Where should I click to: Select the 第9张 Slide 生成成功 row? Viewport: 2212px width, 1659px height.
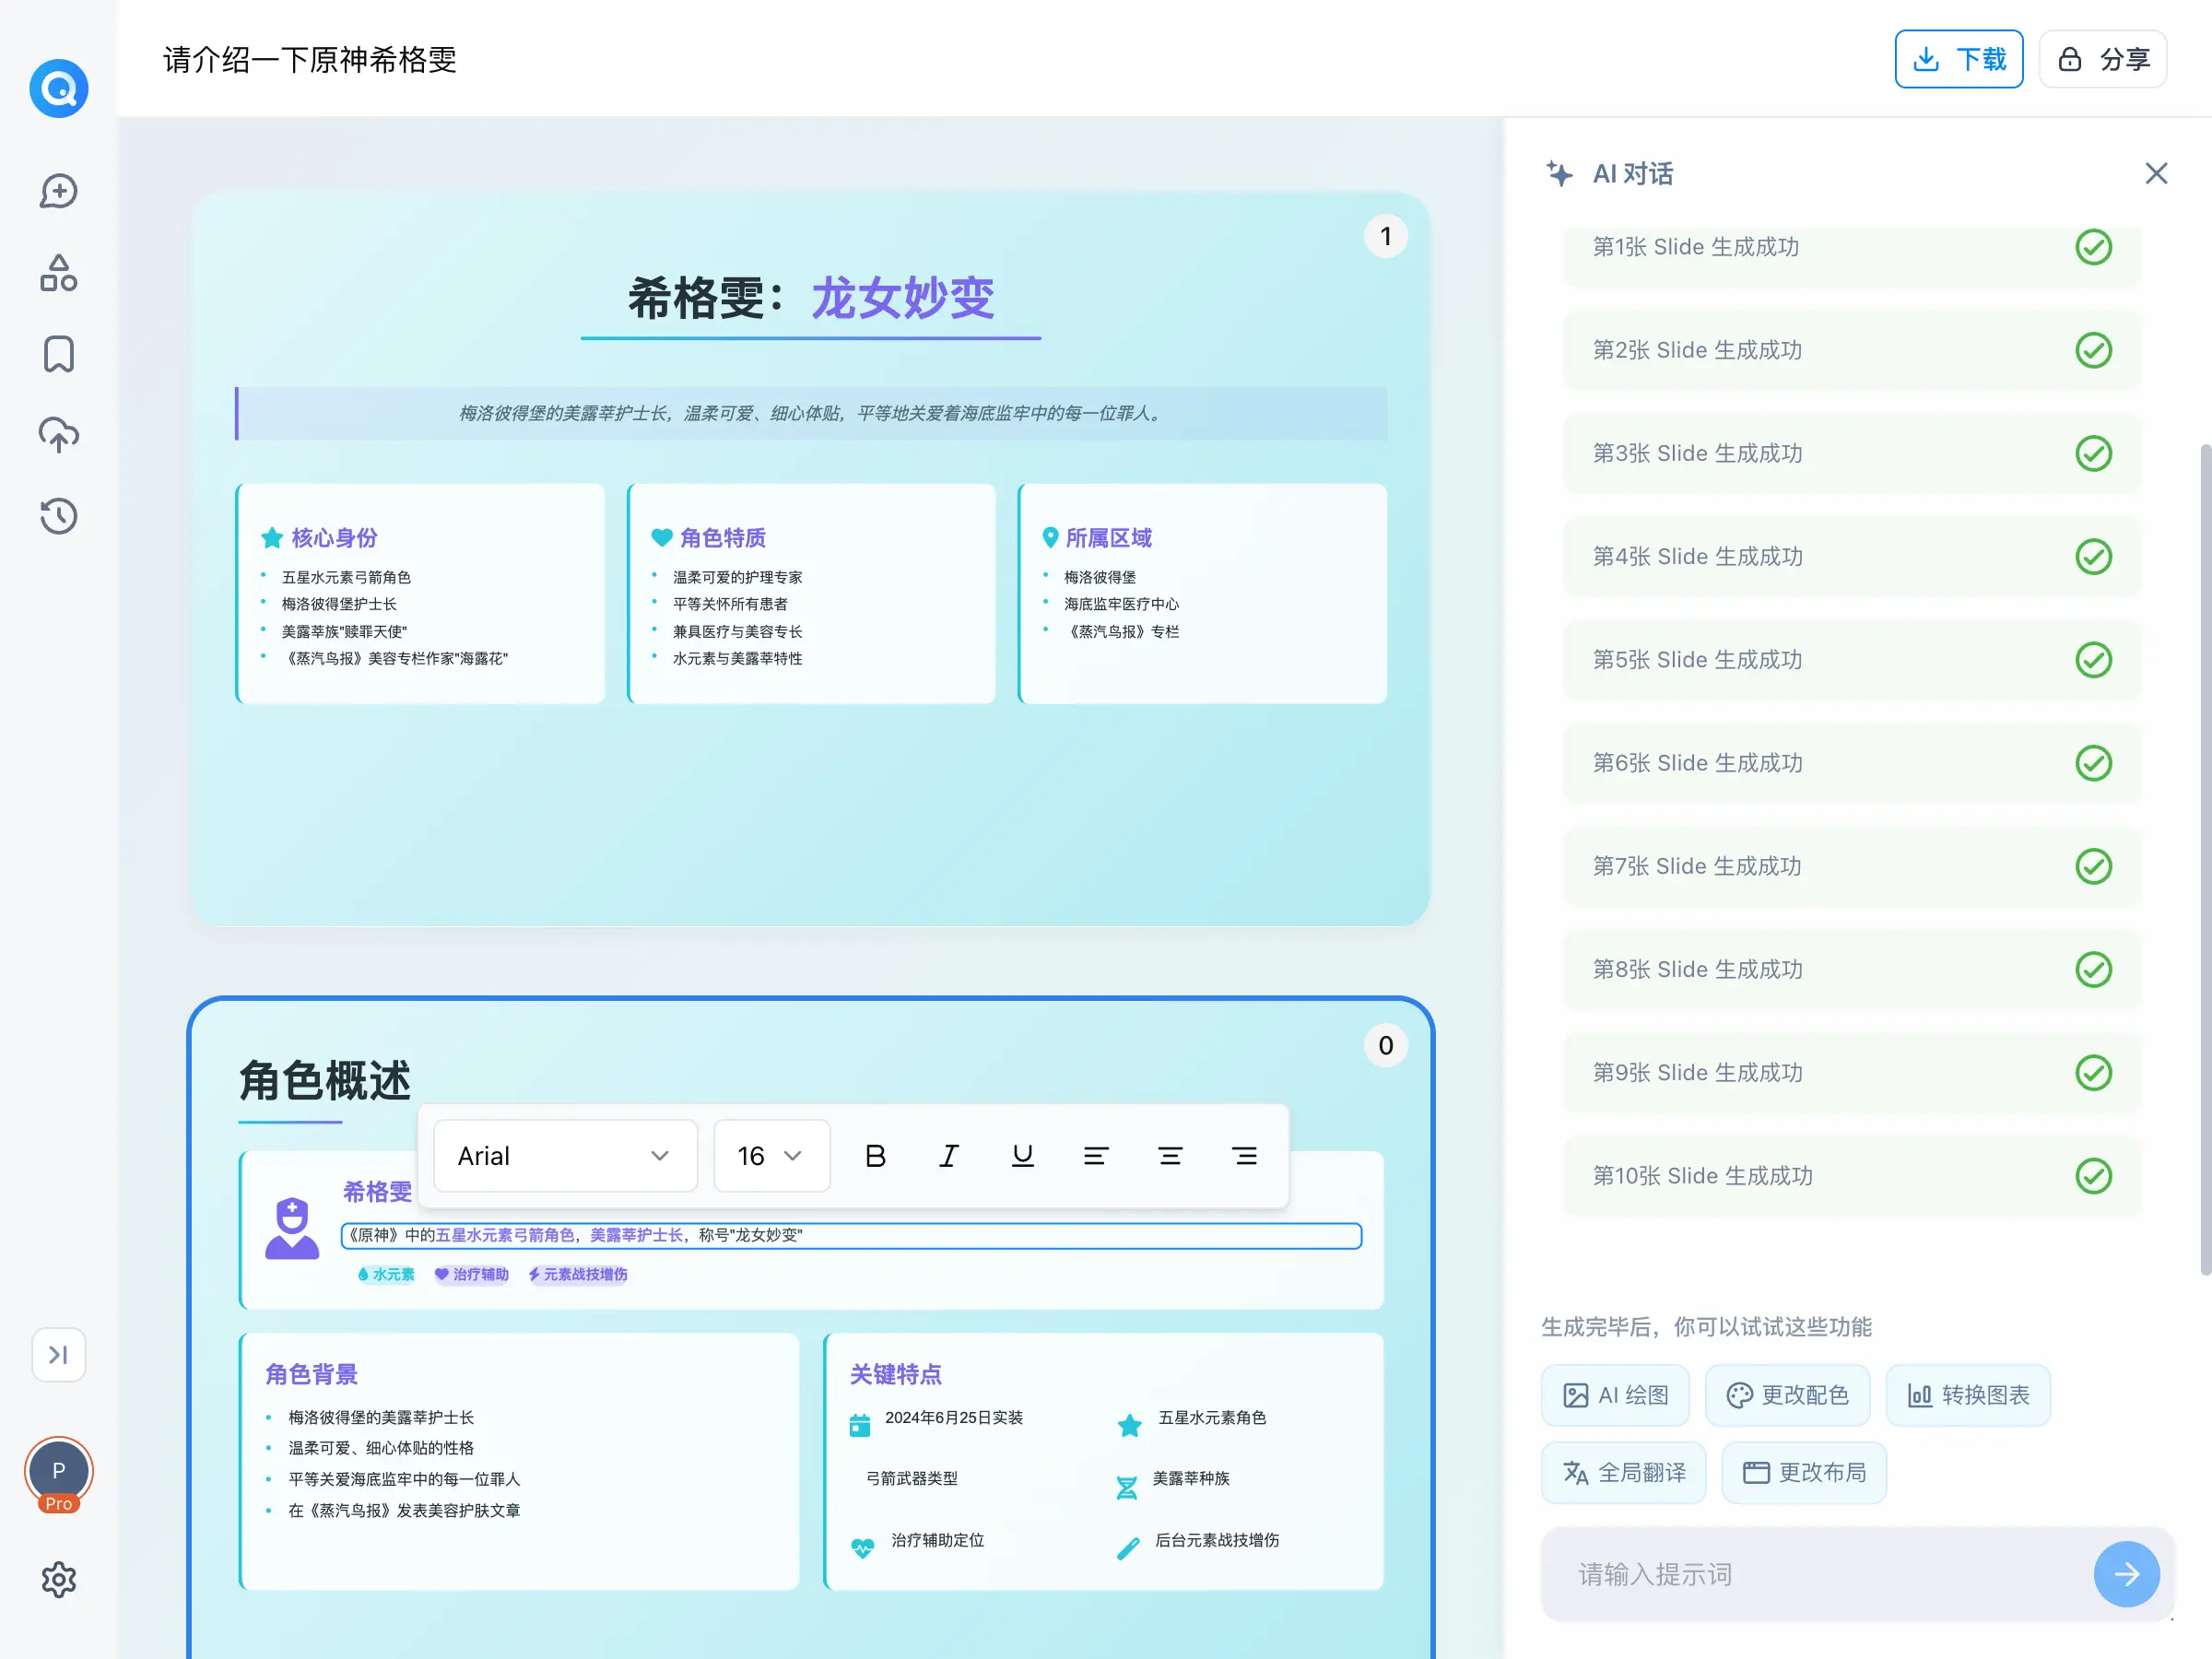coord(1852,1073)
